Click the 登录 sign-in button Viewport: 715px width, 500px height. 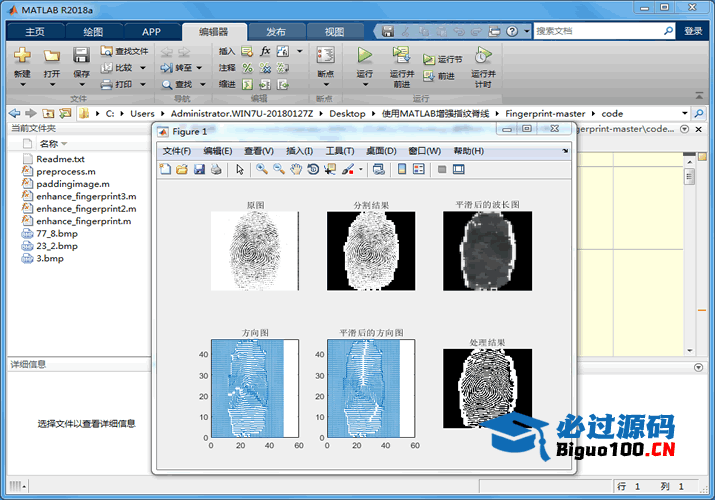coord(693,31)
